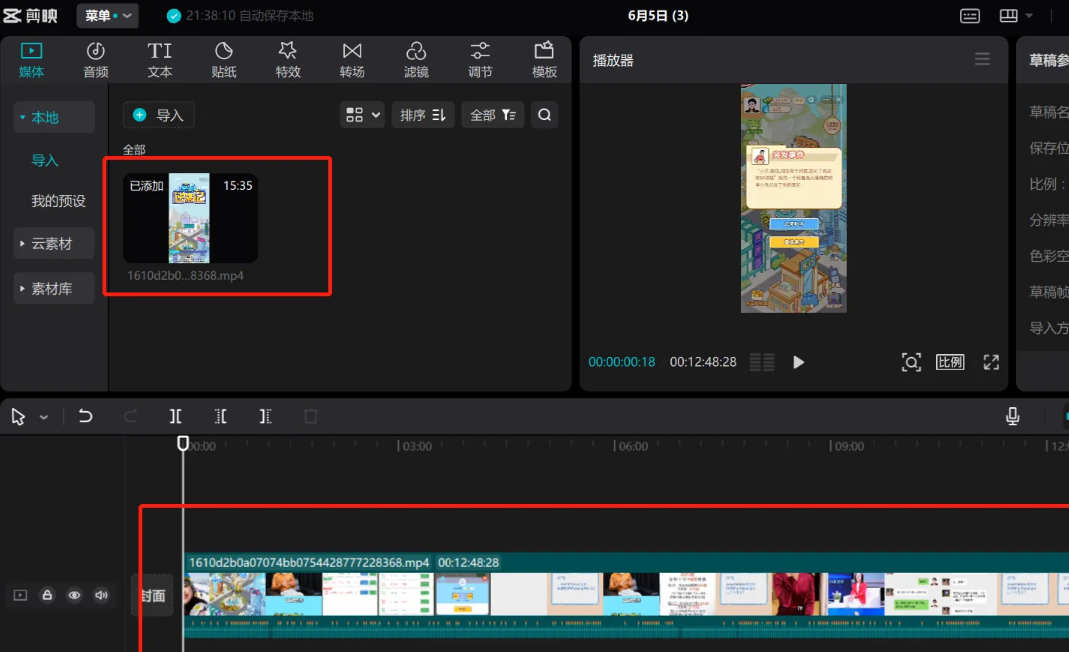The width and height of the screenshot is (1069, 652).
Task: Switch to the 音频 tab
Action: 96,60
